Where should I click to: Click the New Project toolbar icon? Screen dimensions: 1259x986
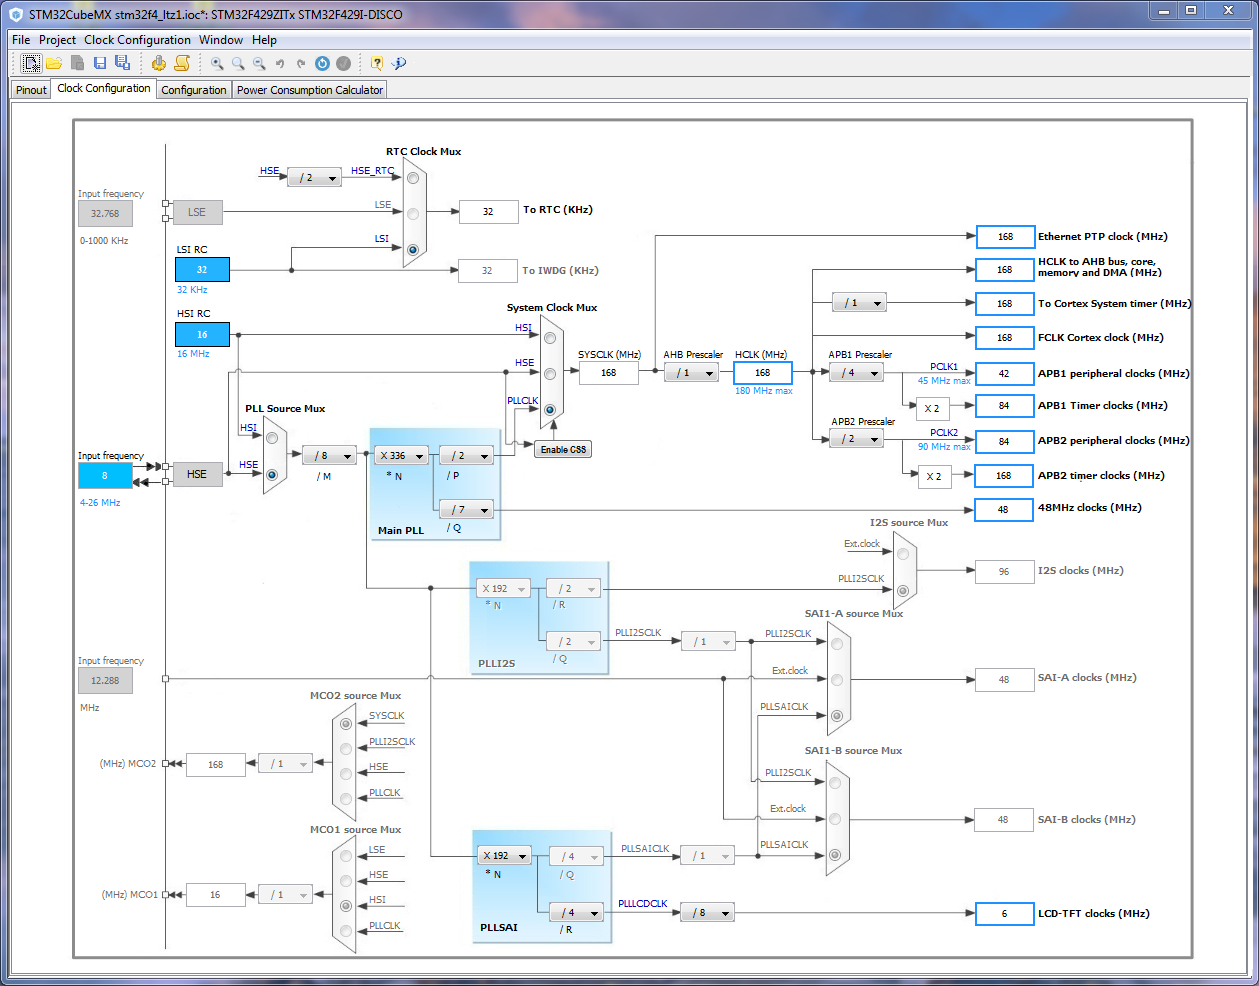32,63
